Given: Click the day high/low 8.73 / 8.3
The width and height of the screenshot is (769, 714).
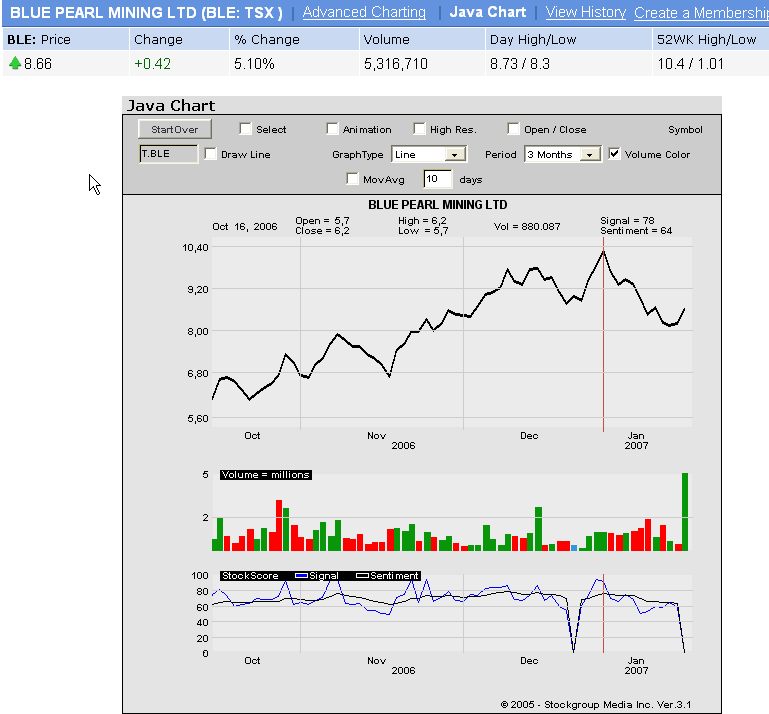Looking at the screenshot, I should 520,64.
